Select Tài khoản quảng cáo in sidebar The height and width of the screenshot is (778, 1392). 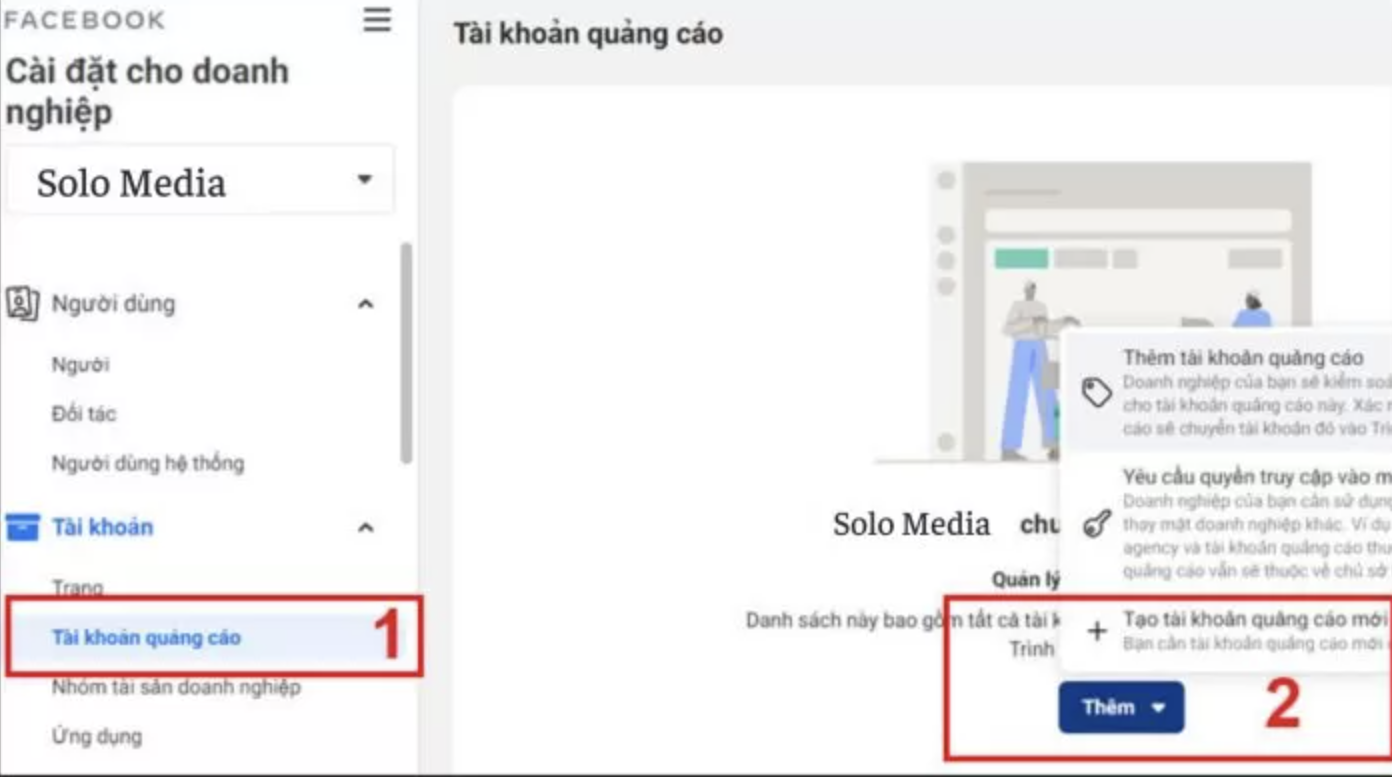(x=146, y=637)
